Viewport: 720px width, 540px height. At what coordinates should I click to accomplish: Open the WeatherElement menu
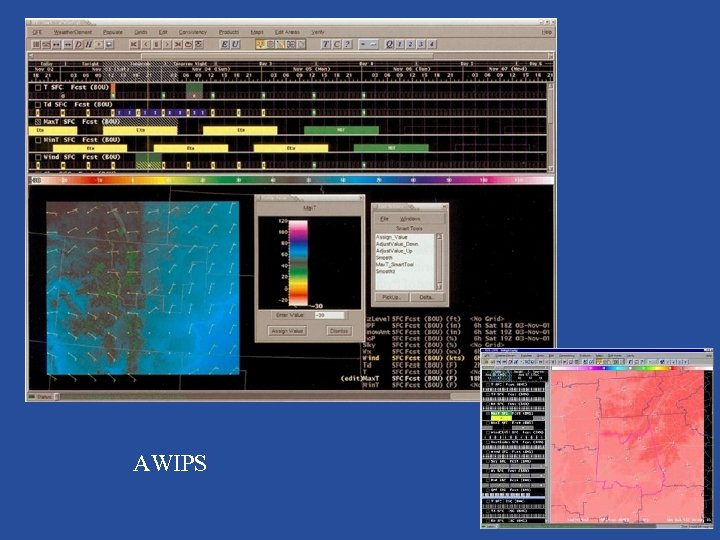73,32
